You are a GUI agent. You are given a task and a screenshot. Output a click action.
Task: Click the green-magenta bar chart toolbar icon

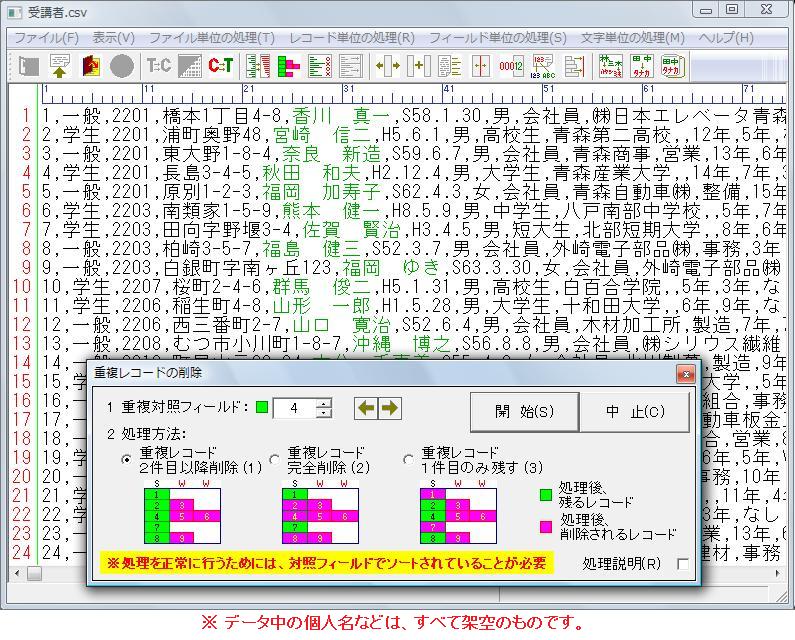pos(289,67)
